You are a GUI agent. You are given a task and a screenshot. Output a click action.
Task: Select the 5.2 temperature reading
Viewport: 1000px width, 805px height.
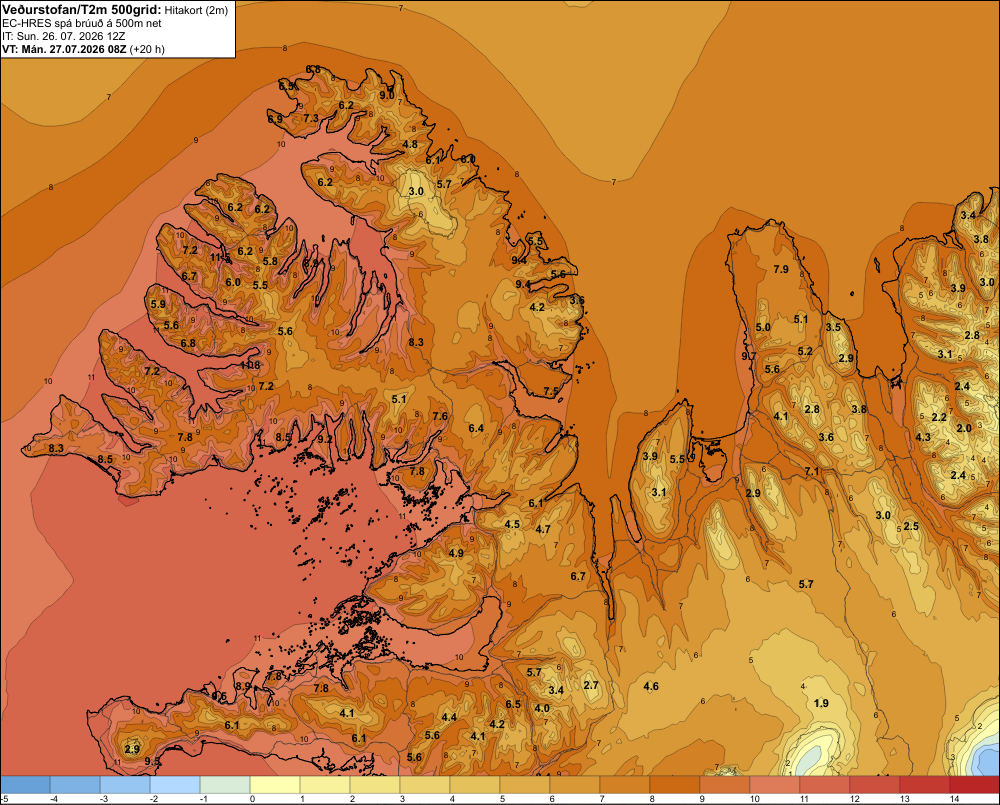coord(805,351)
